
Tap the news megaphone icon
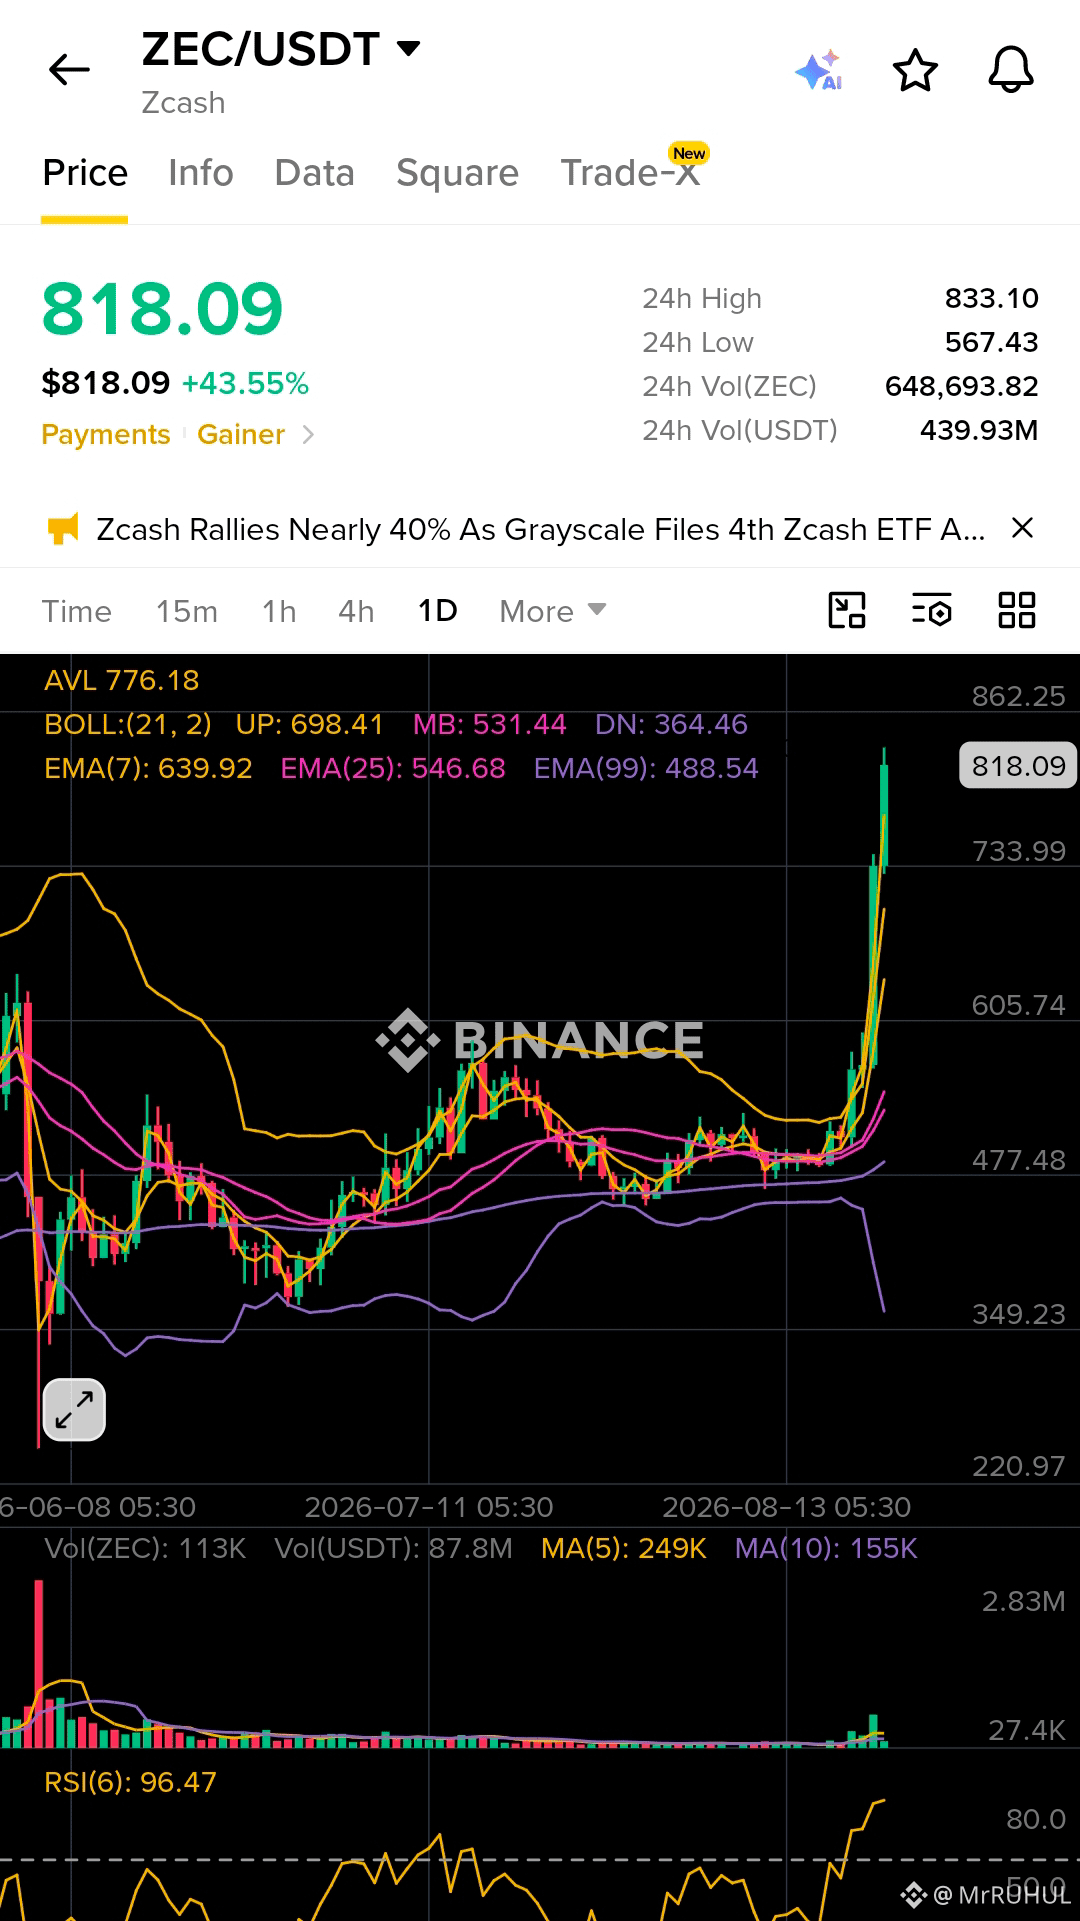coord(63,528)
